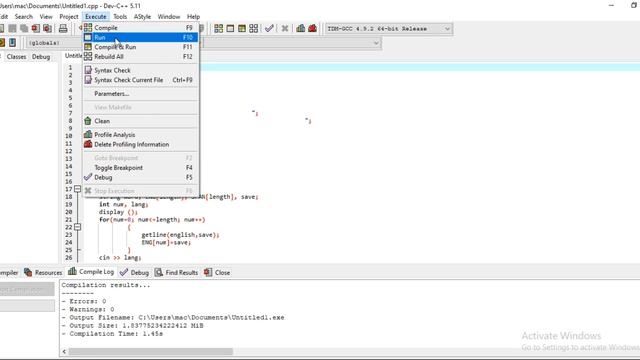This screenshot has width=640, height=360.
Task: Click the Delete Profiling Information toolbar icon
Action: tap(313, 28)
